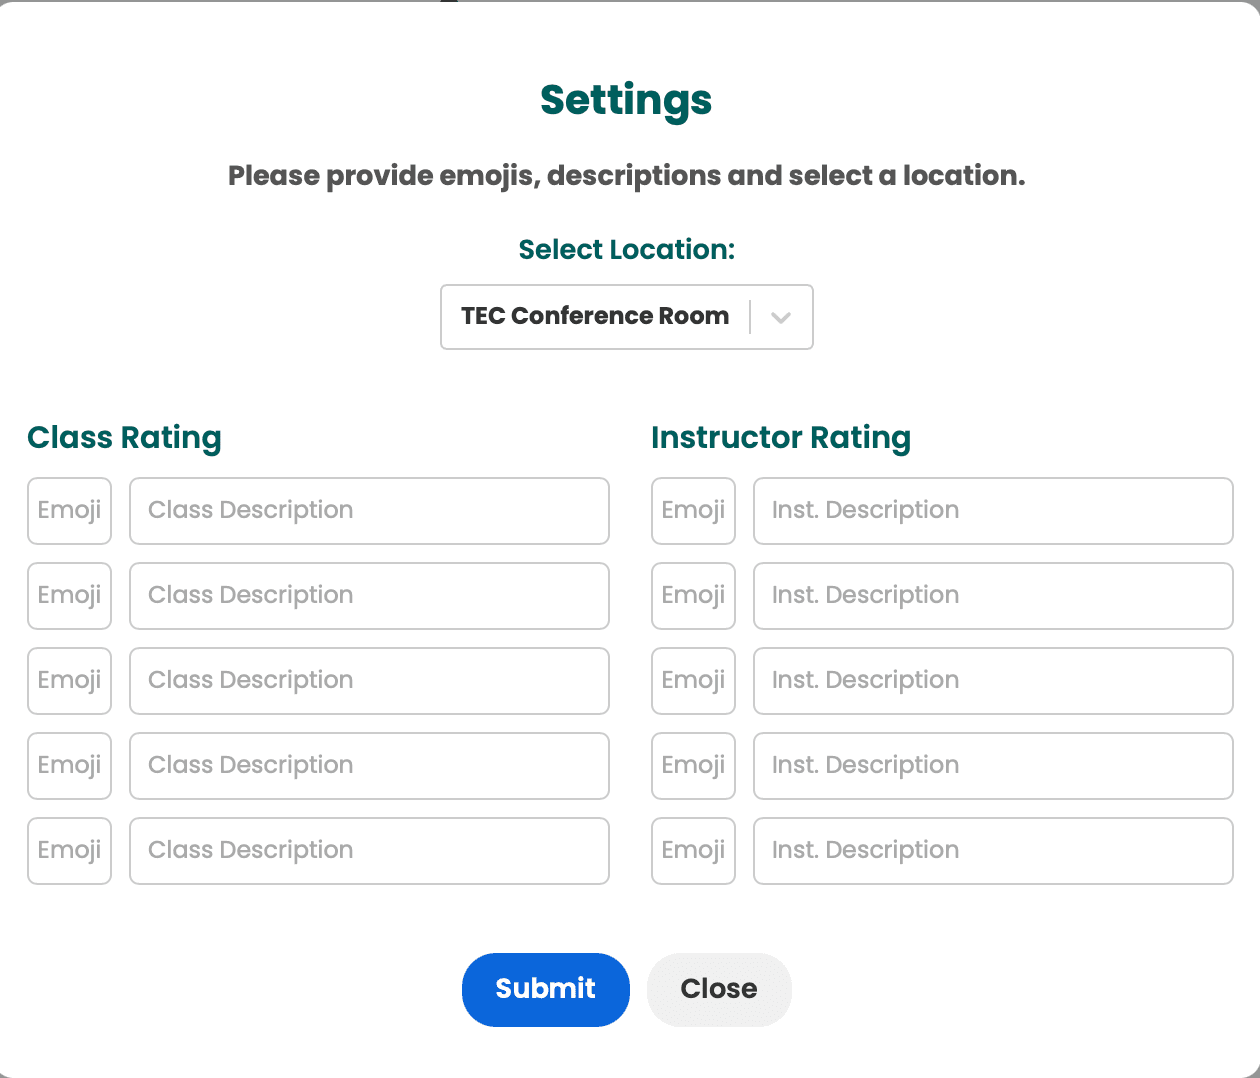Focus the third Class Rating emoji field
Image resolution: width=1260 pixels, height=1078 pixels.
pos(69,681)
